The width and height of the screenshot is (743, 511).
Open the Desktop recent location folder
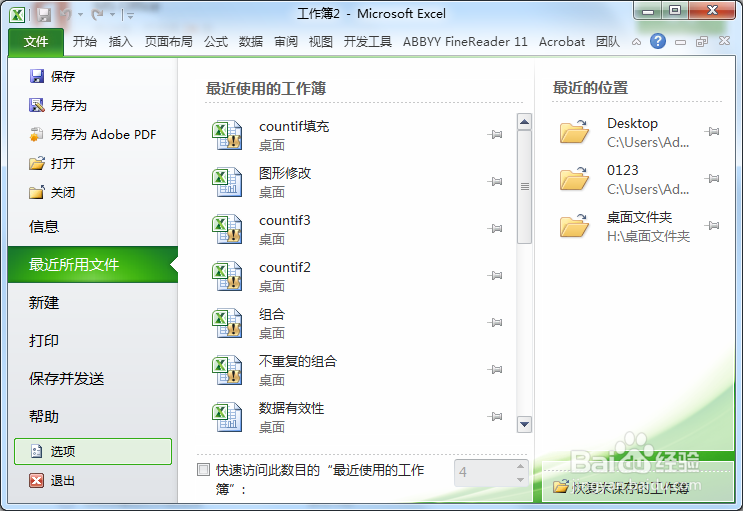[625, 132]
